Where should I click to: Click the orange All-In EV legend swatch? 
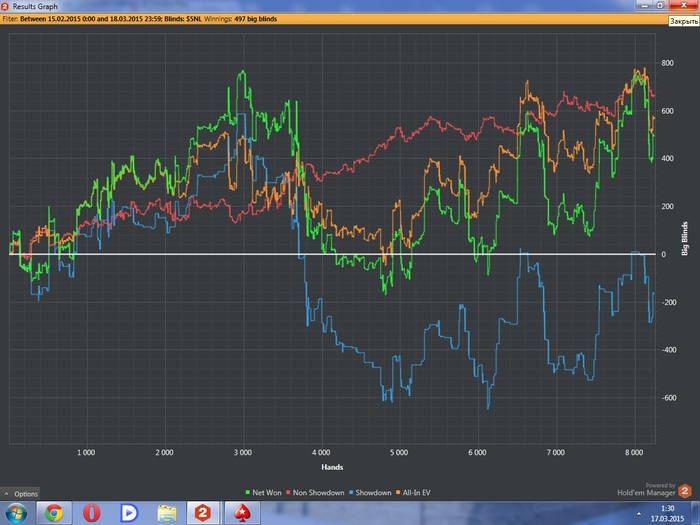(x=398, y=493)
